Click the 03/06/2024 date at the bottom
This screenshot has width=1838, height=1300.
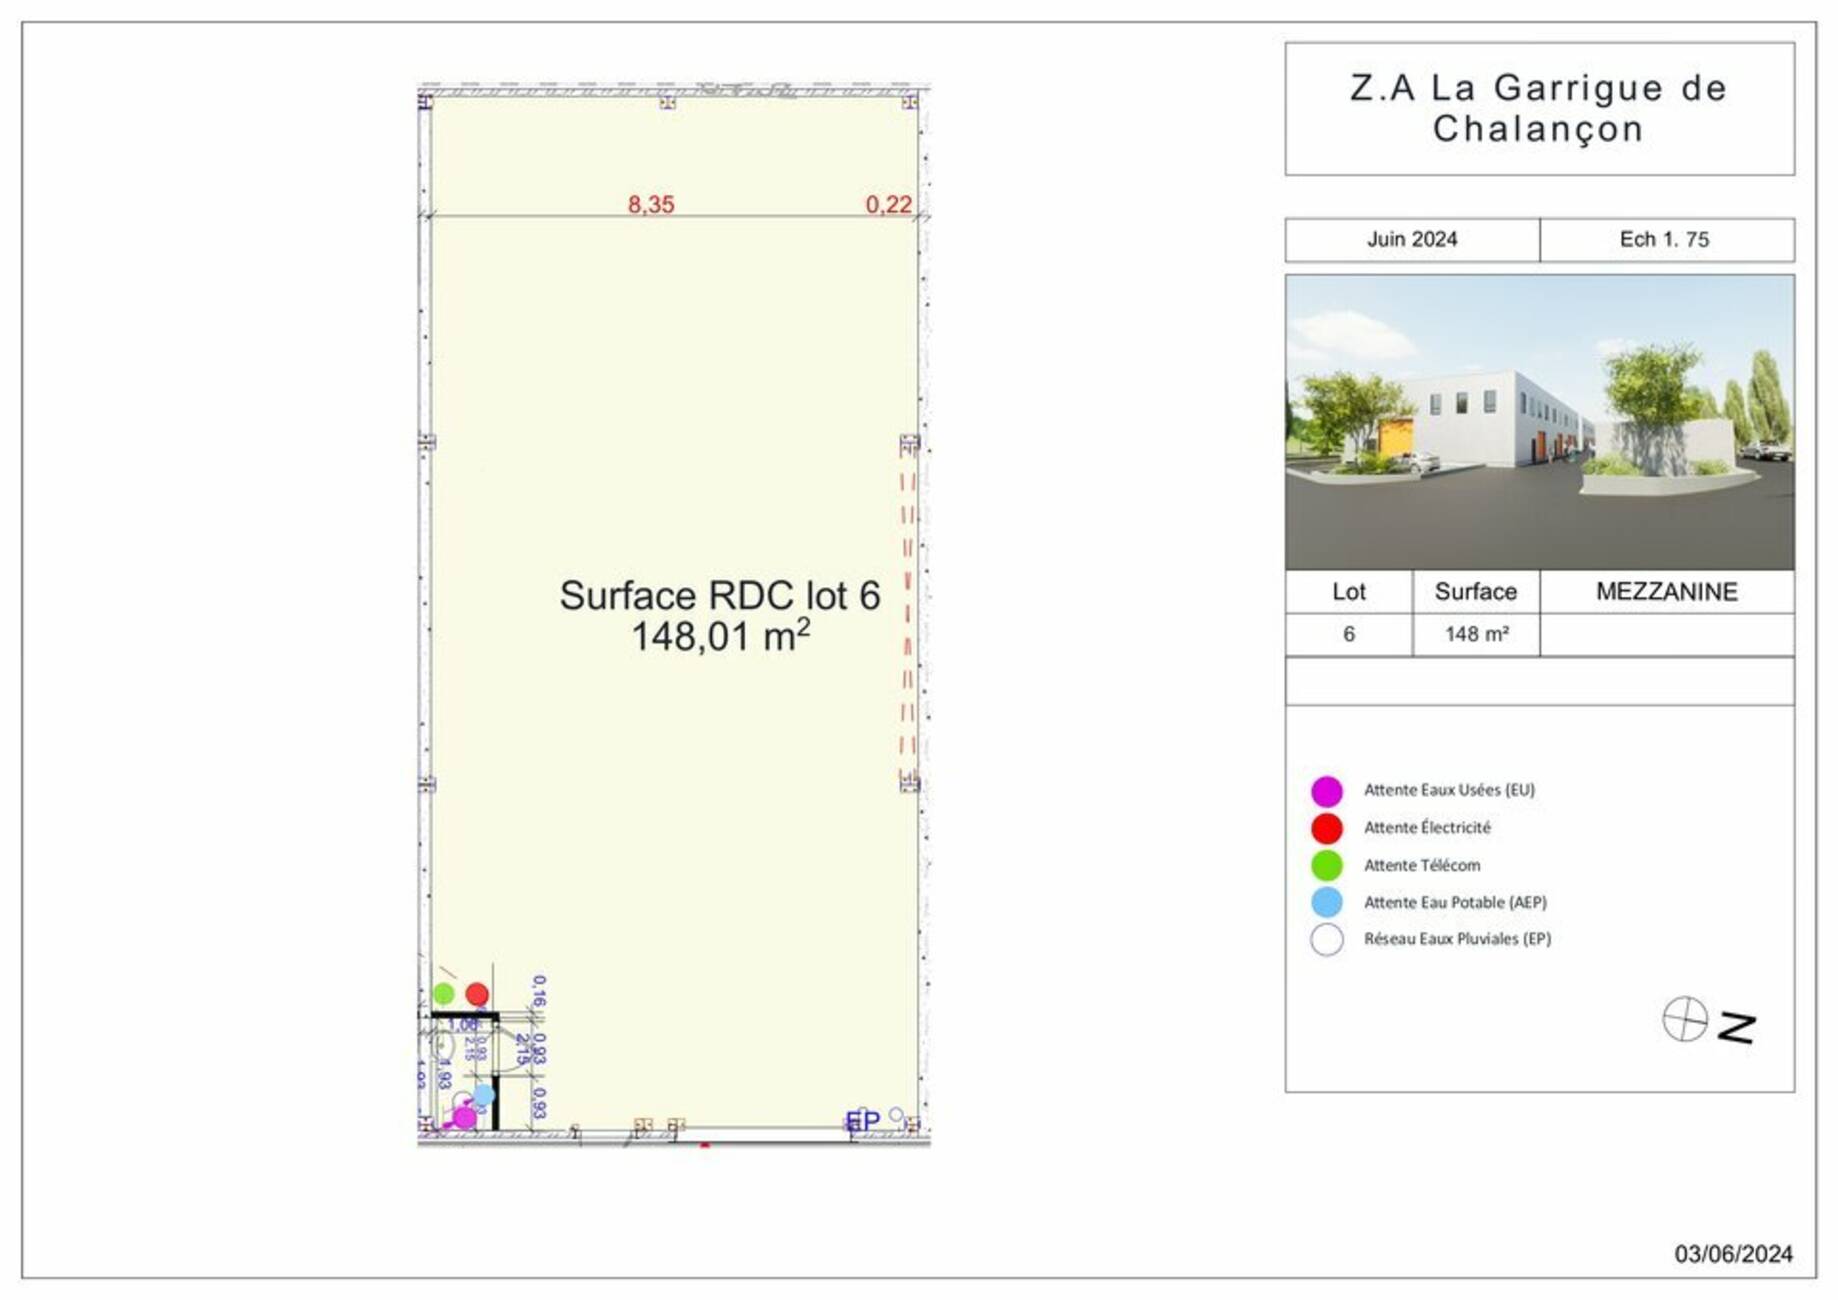(1733, 1254)
